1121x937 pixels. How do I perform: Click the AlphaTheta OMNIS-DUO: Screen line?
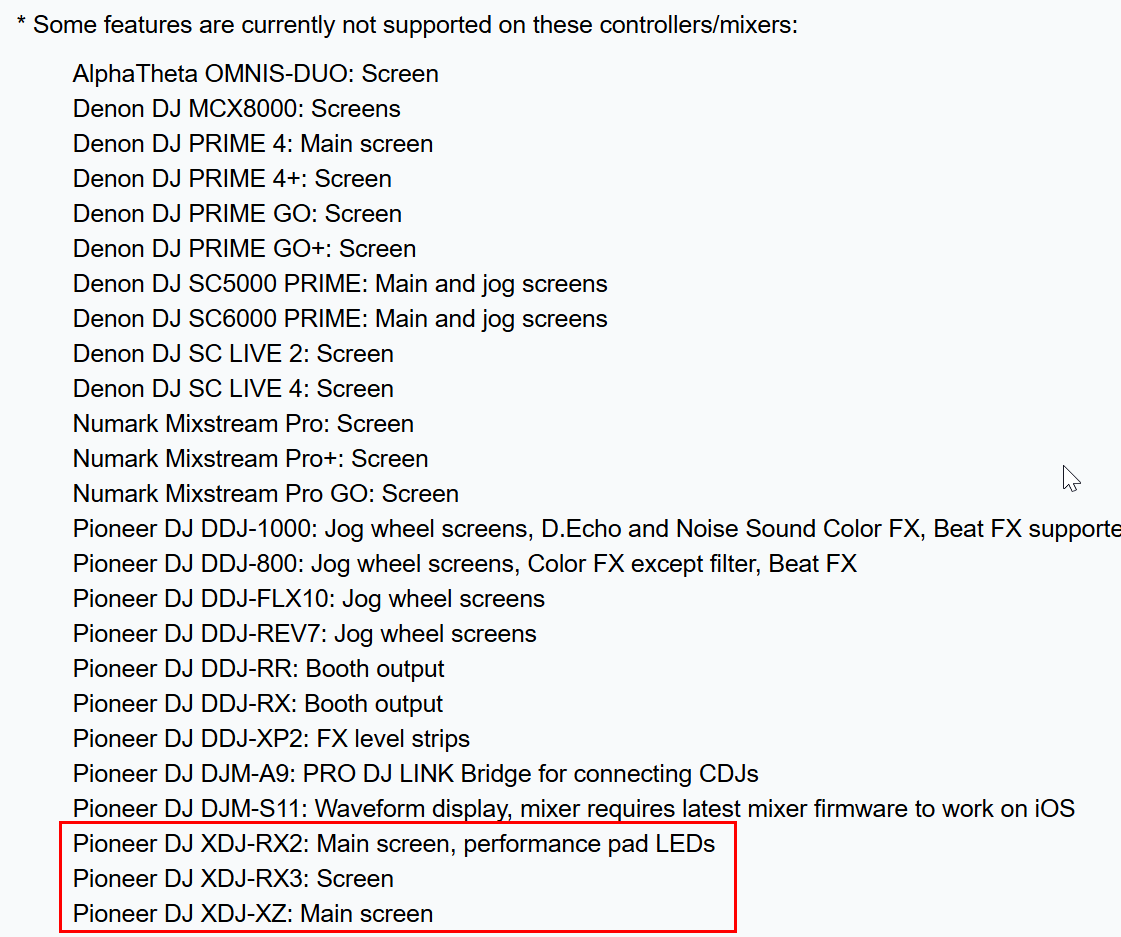[x=255, y=74]
